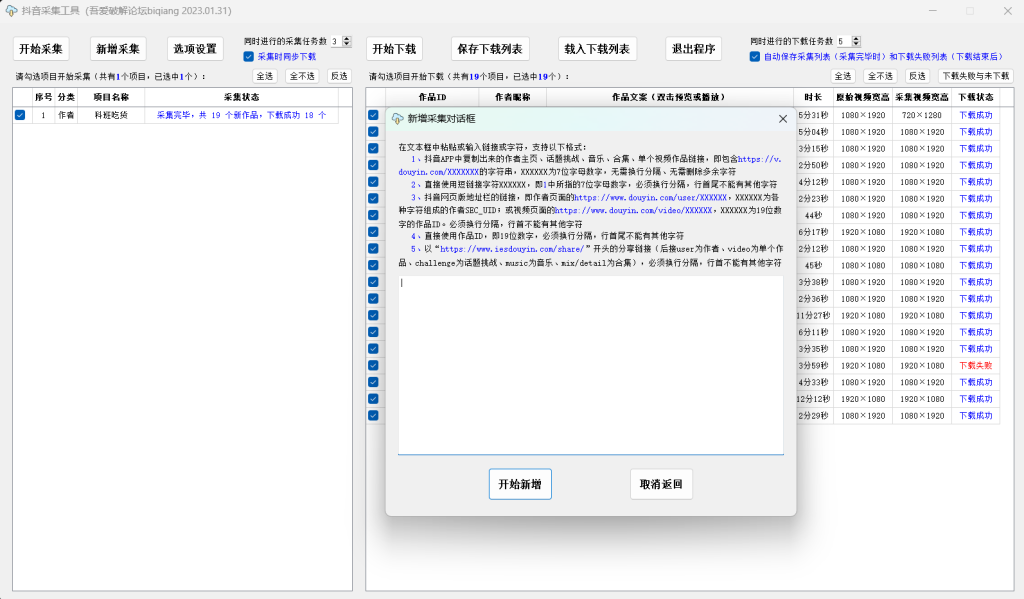Uncheck the first download list row checkbox
Screen dimensions: 1024x599
pos(373,115)
